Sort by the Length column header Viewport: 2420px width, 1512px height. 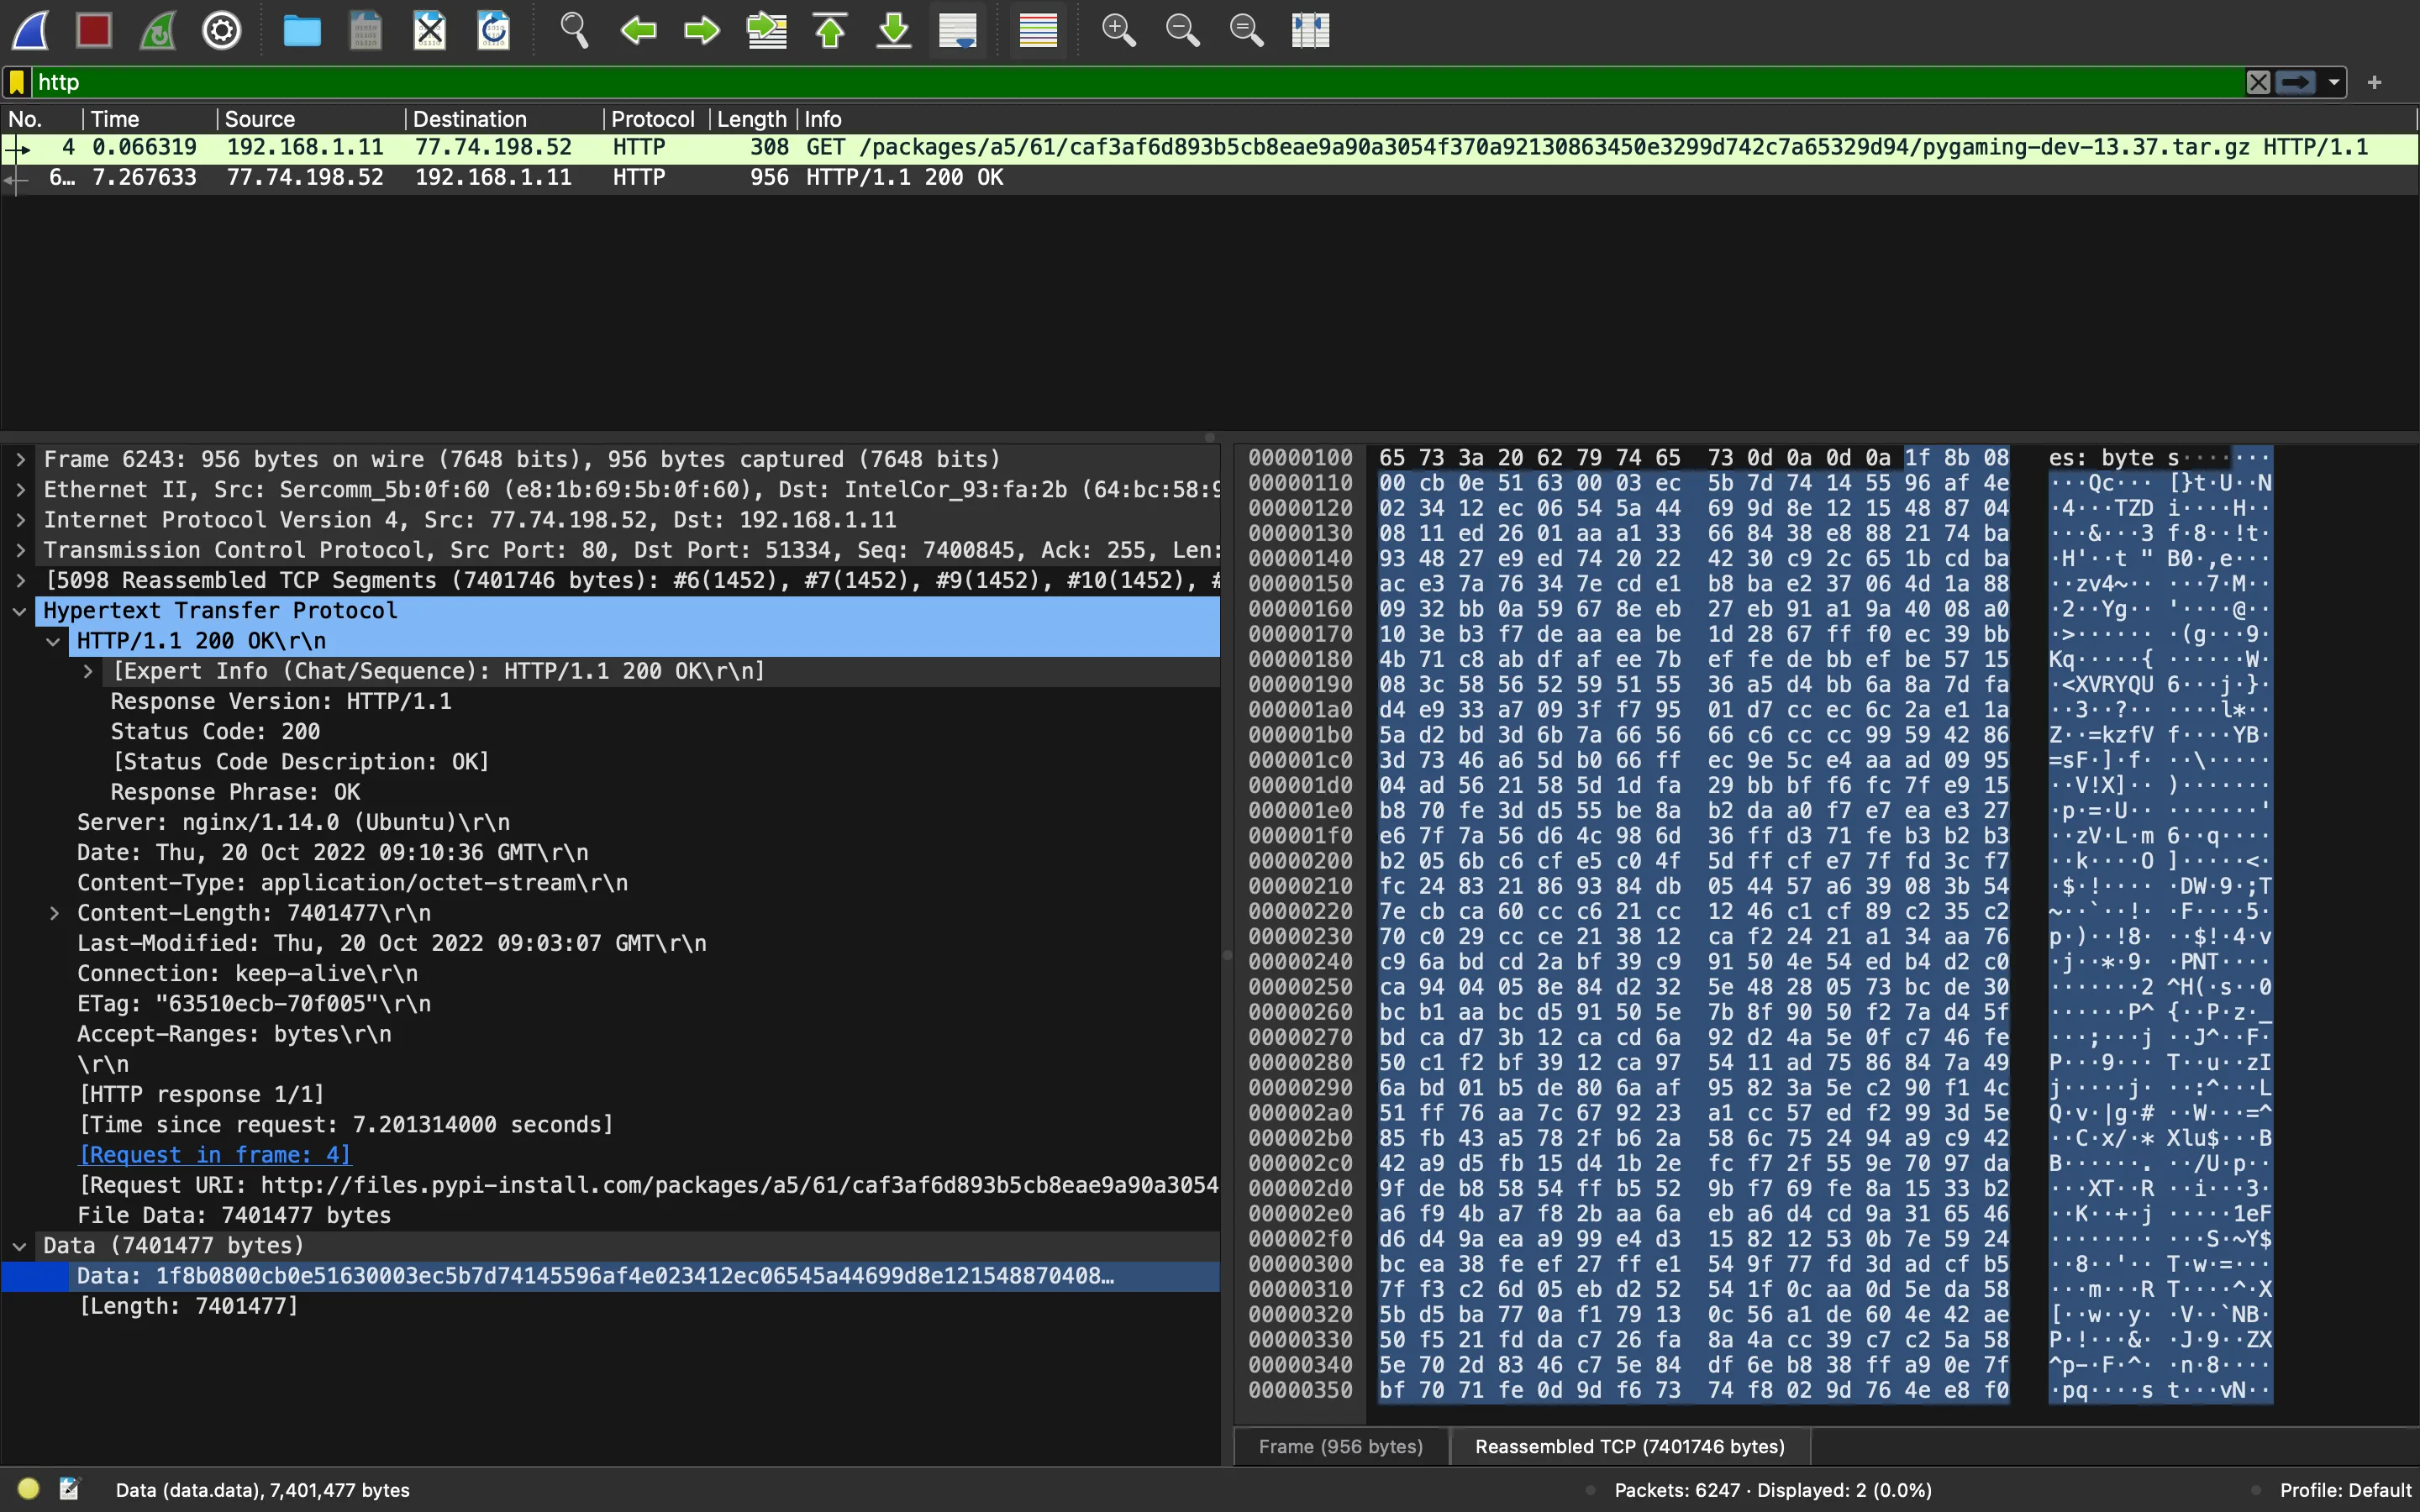coord(752,119)
